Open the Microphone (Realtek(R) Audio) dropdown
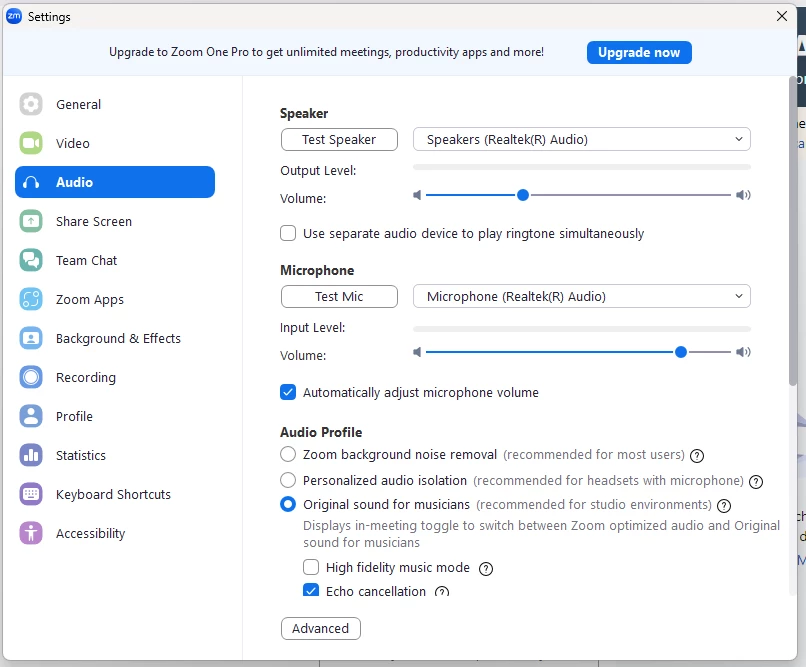This screenshot has width=806, height=667. pyautogui.click(x=581, y=297)
